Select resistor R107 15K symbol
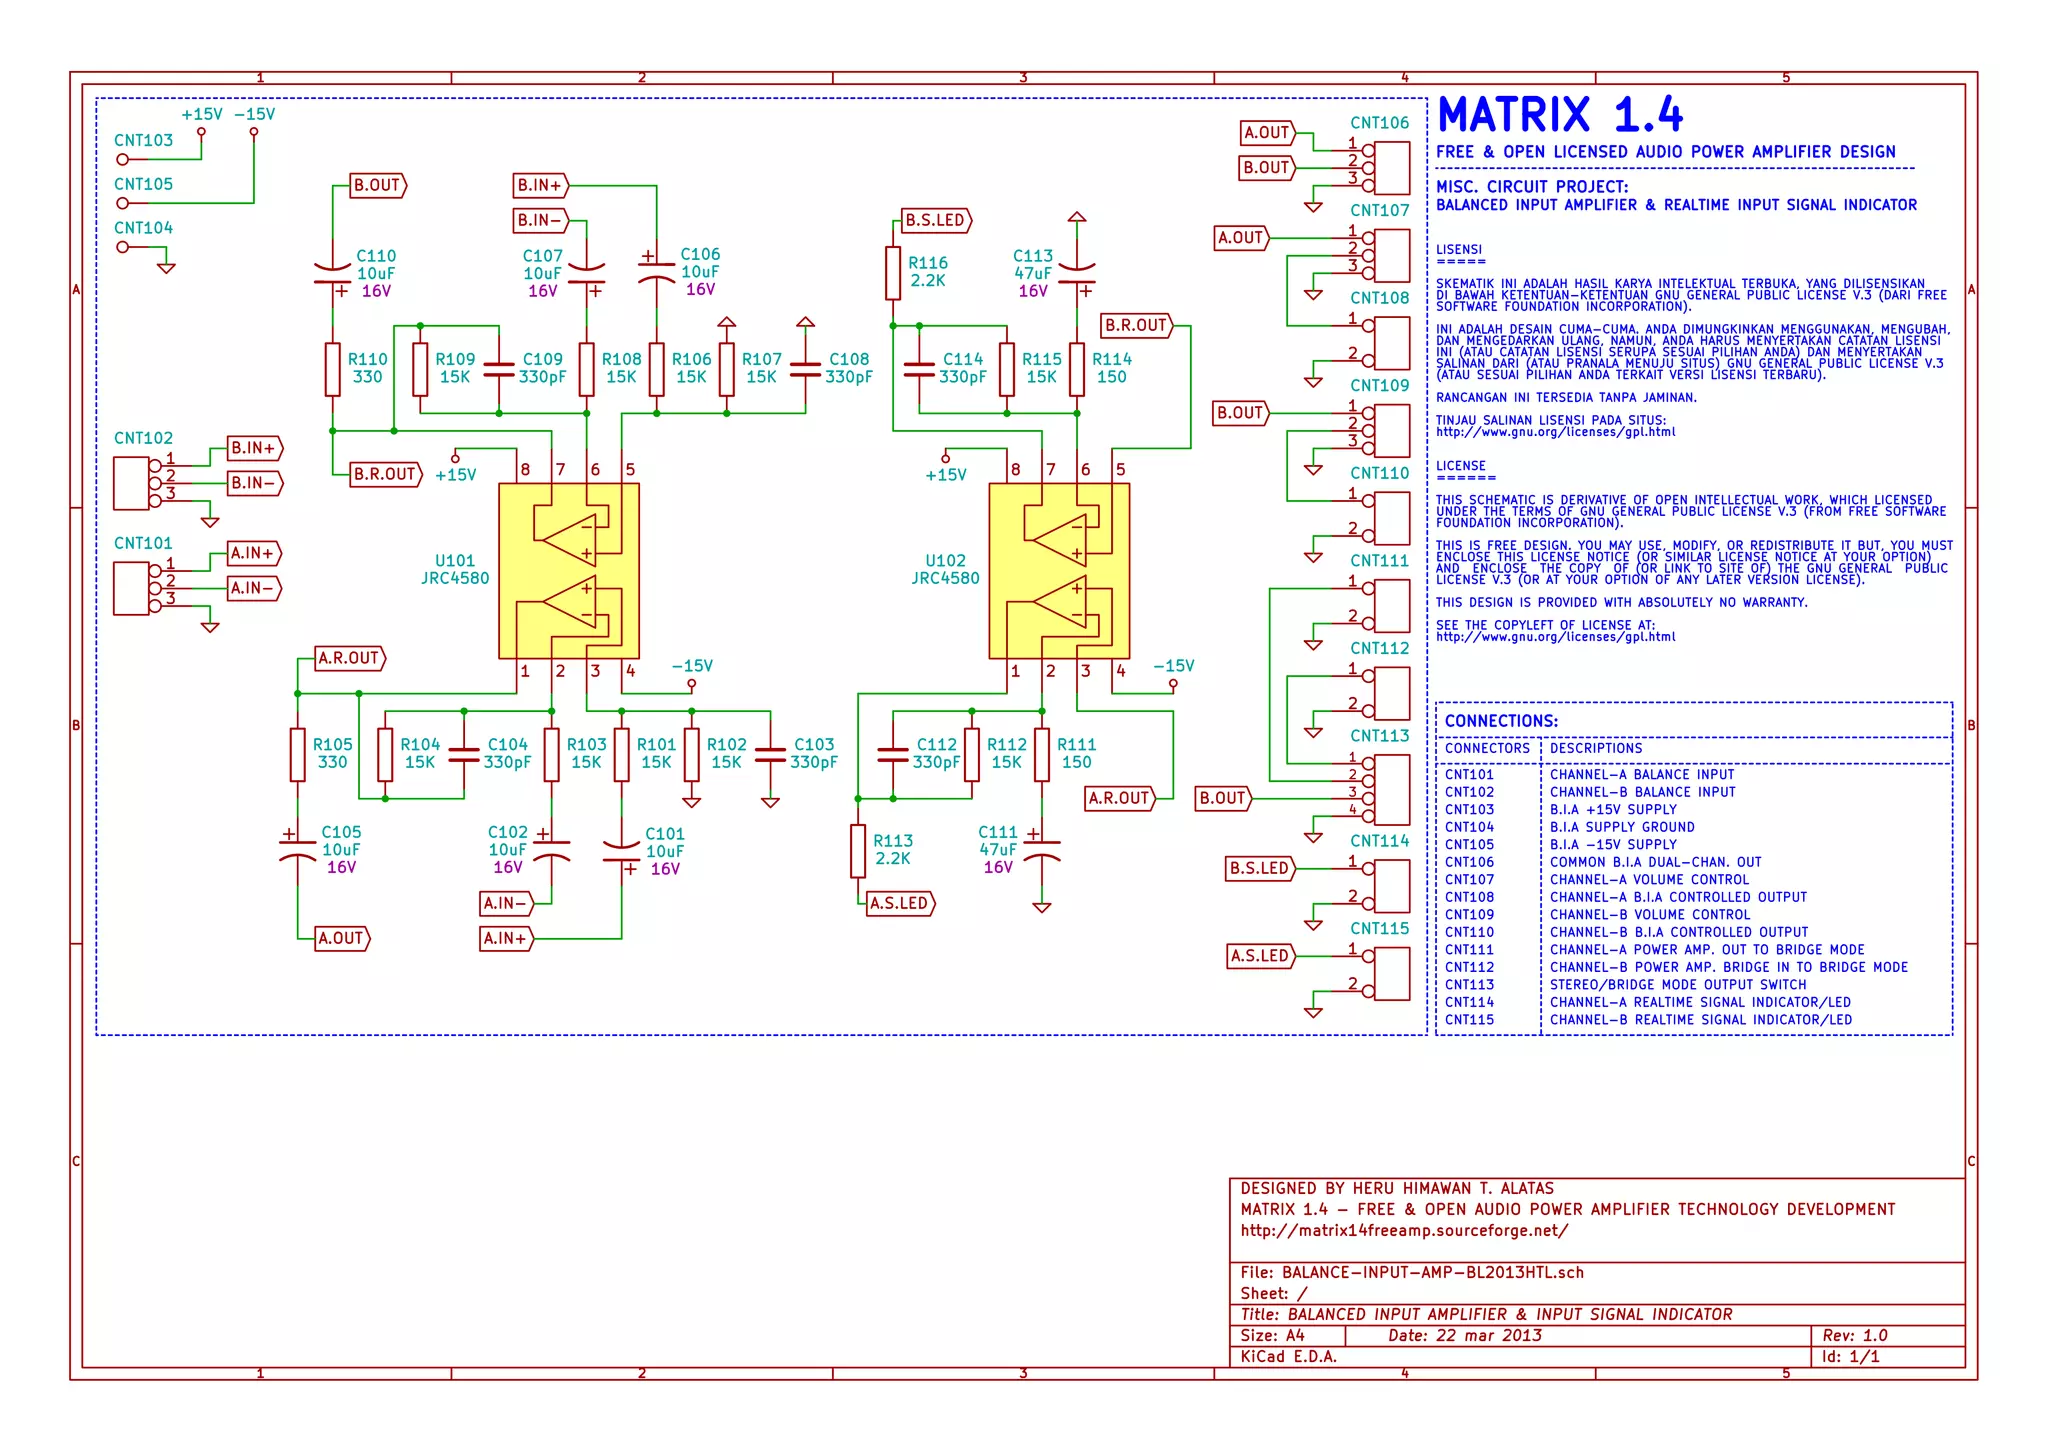Viewport: 2048px width, 1450px height. point(727,369)
